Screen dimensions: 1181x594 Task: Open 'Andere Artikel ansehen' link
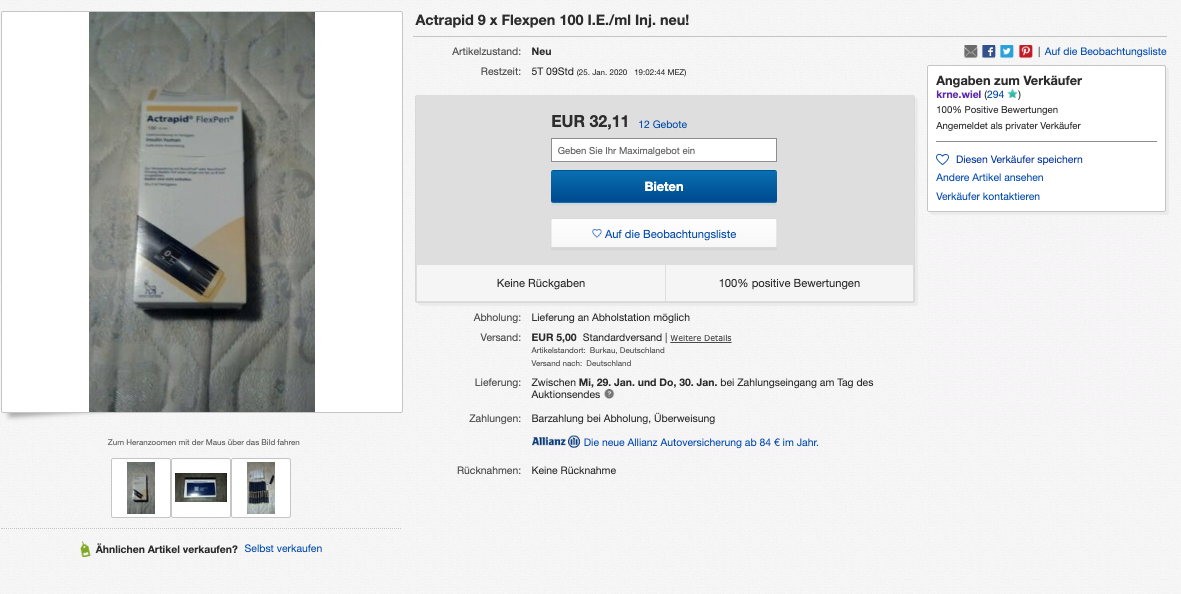pos(989,177)
